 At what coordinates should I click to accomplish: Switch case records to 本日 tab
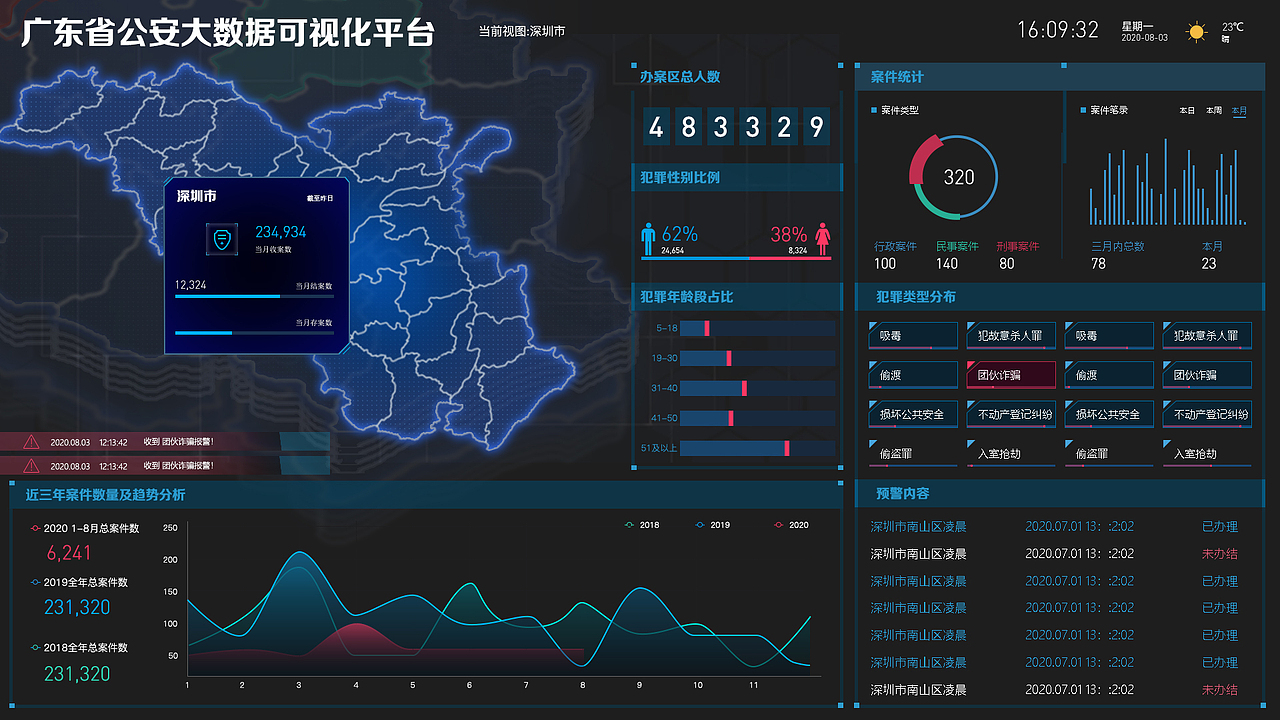coord(1187,110)
